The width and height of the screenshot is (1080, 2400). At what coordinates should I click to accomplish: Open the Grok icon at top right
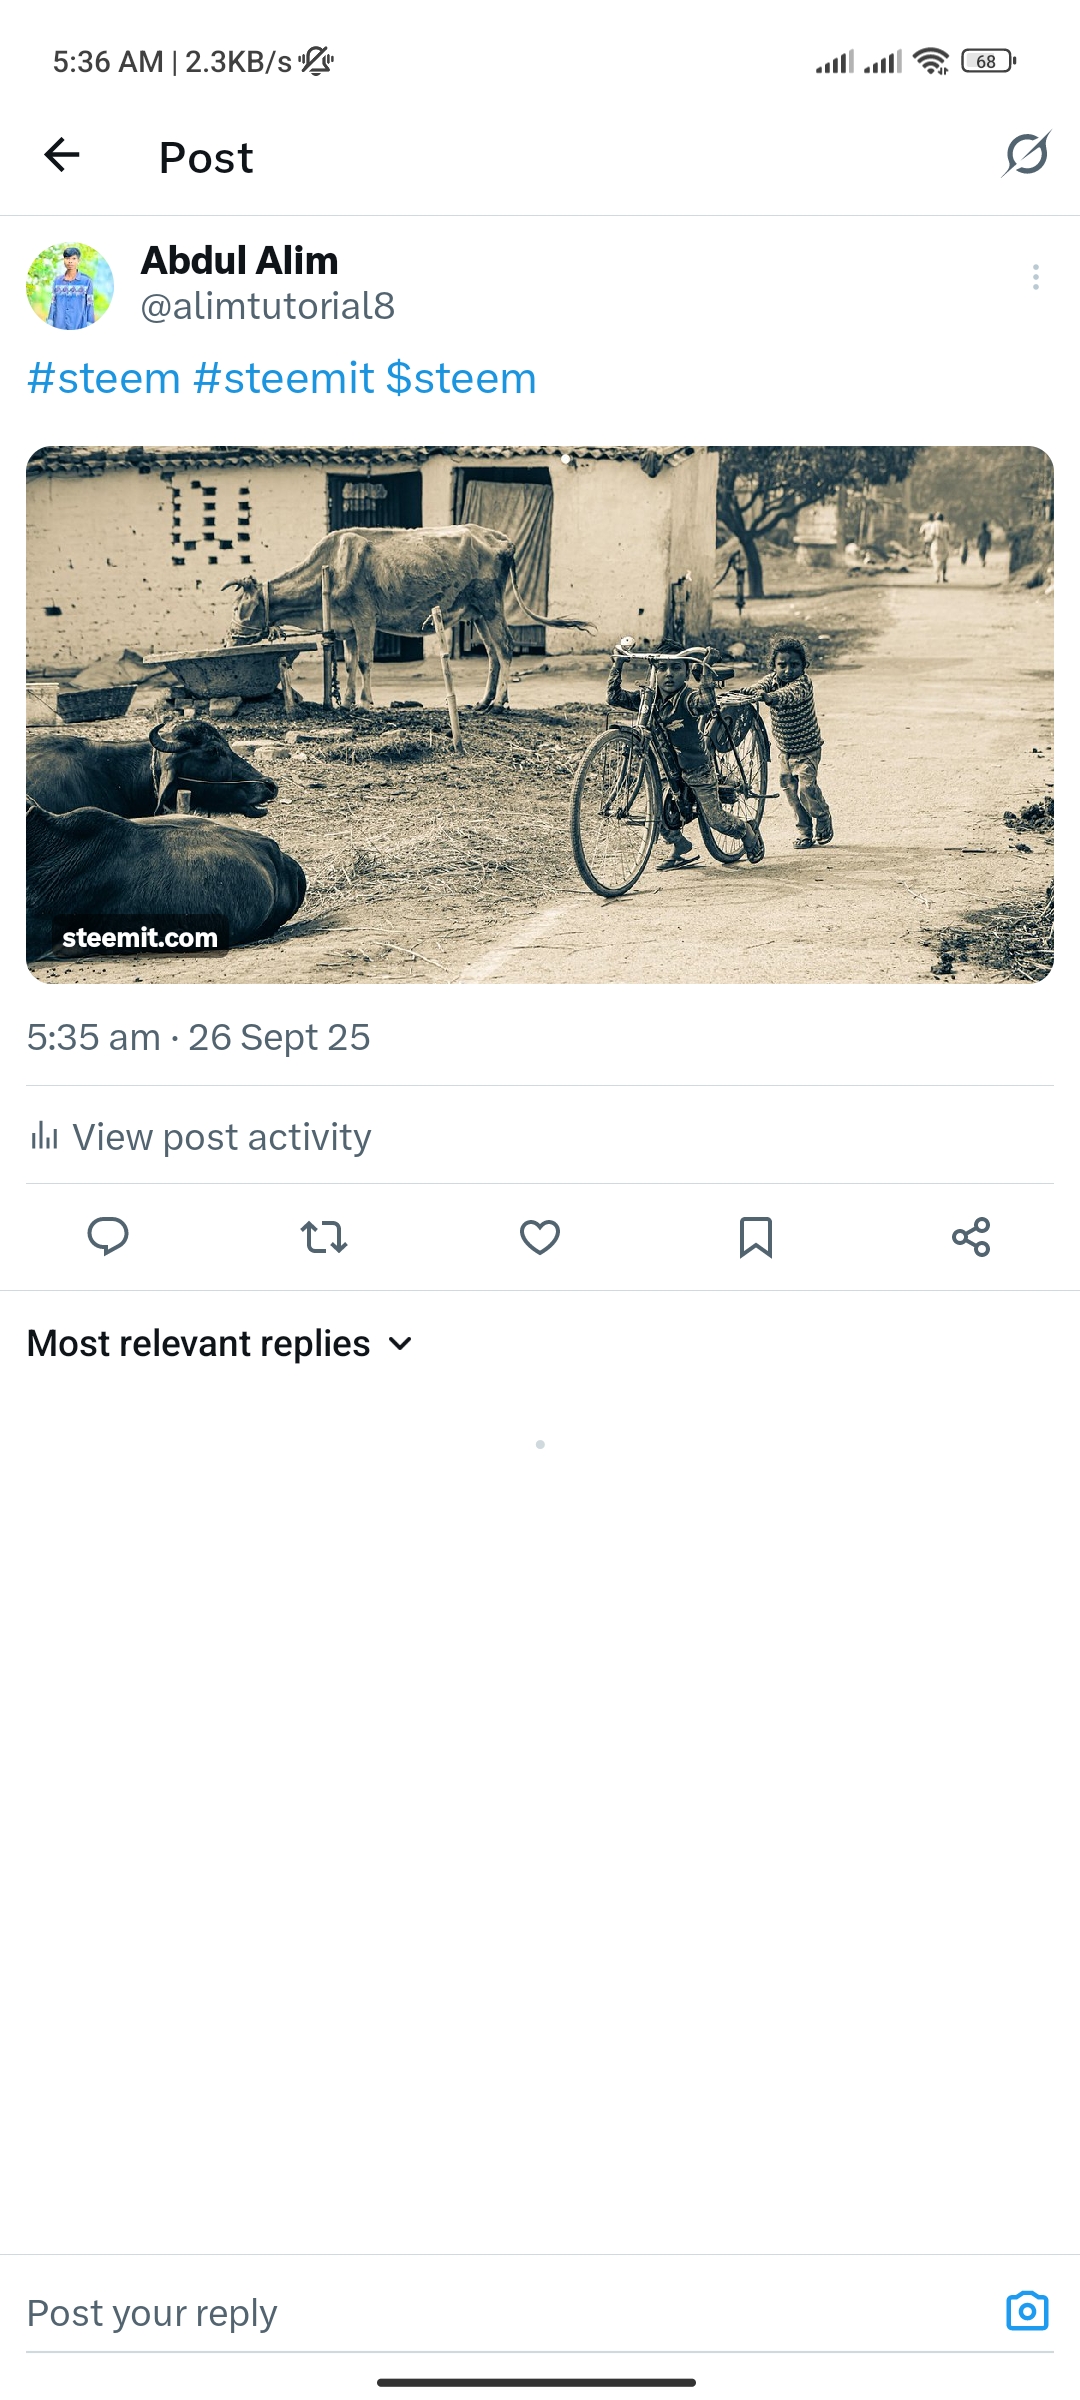[x=1026, y=155]
